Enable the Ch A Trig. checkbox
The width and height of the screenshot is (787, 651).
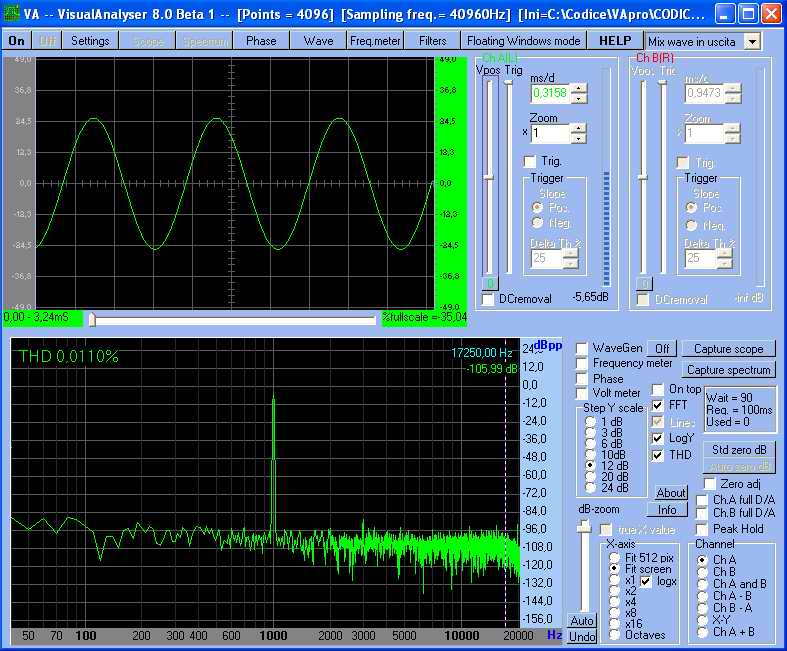[531, 161]
